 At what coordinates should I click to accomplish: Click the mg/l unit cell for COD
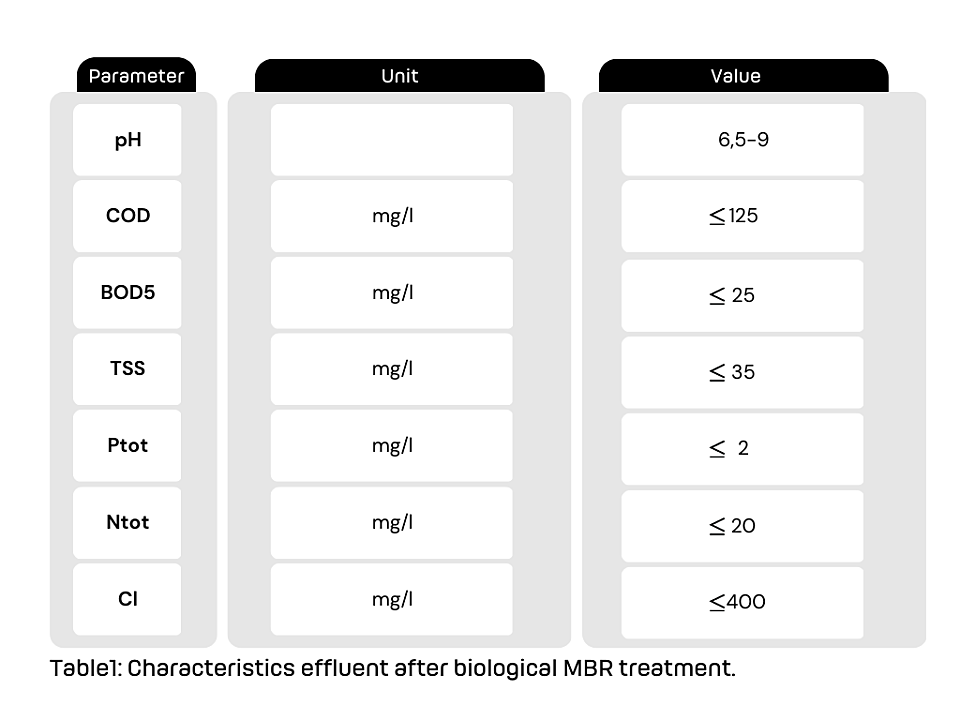(392, 216)
